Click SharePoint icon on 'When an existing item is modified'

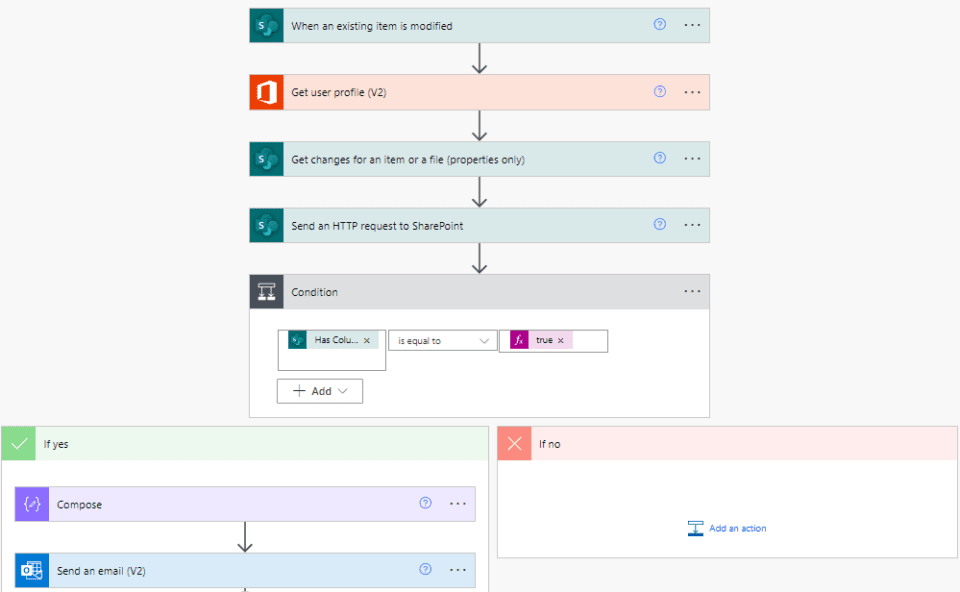tap(266, 26)
